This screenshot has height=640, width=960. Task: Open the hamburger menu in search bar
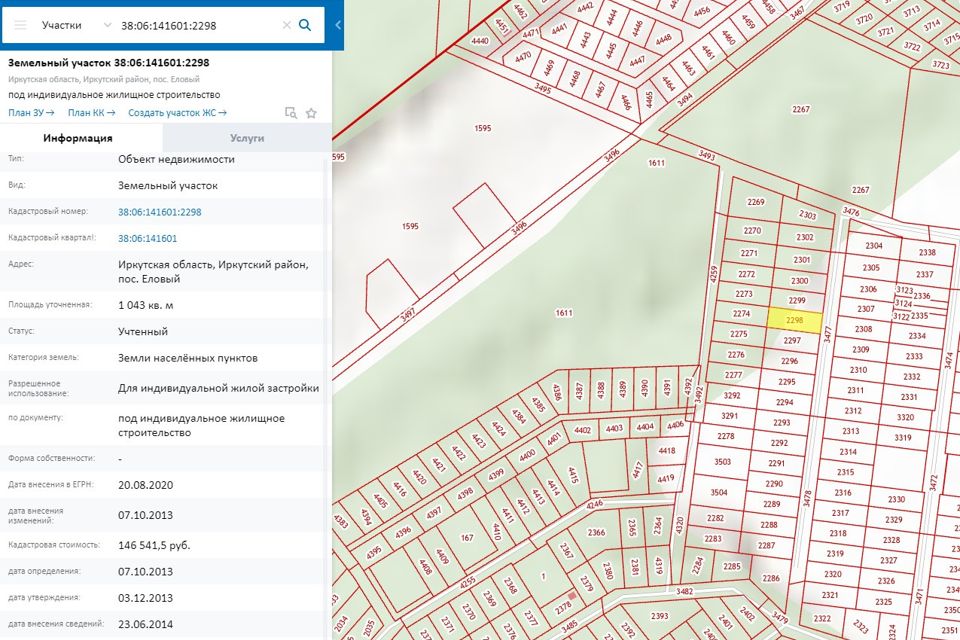pyautogui.click(x=20, y=25)
